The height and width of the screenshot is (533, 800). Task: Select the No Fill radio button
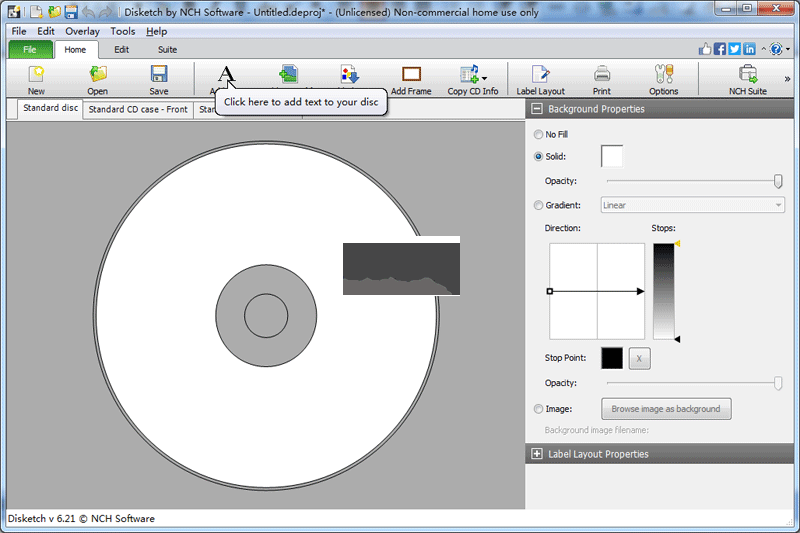pyautogui.click(x=540, y=134)
